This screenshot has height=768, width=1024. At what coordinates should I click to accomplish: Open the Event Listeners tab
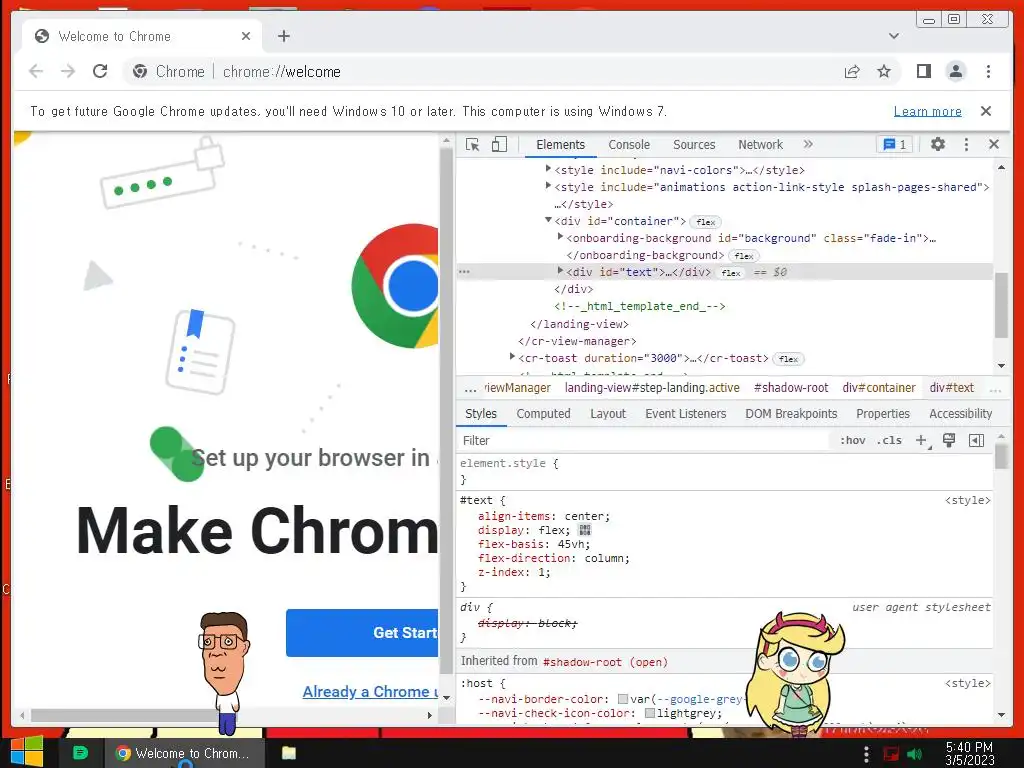(686, 413)
